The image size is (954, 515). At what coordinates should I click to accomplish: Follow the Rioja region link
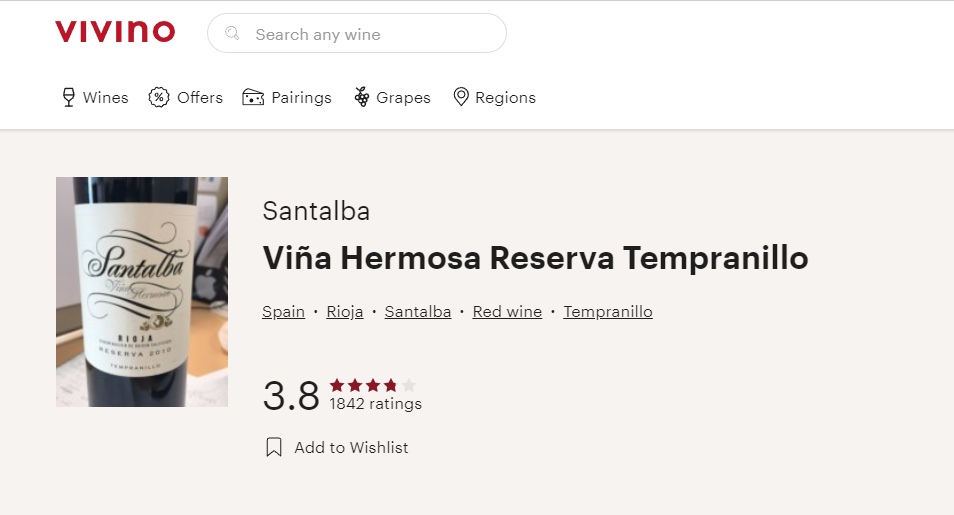(x=345, y=312)
